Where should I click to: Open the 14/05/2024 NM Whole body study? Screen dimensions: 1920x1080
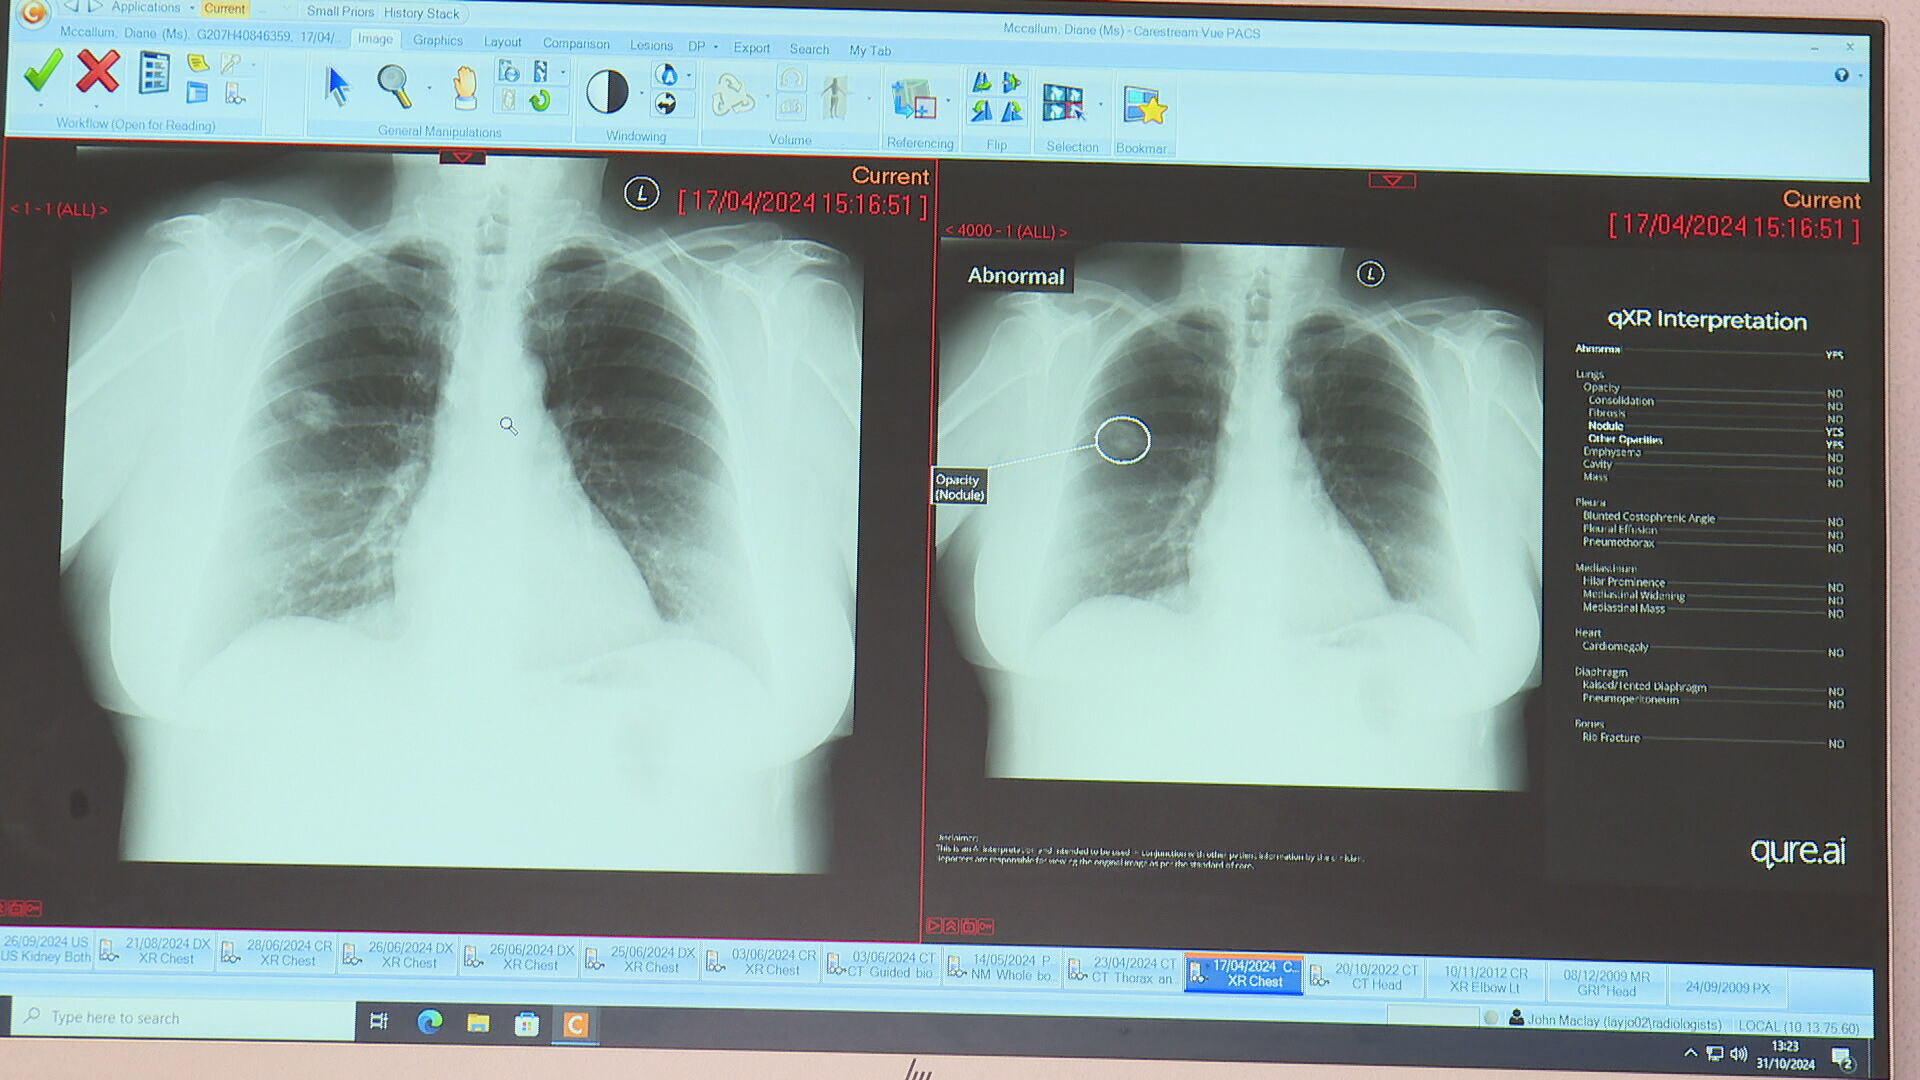[x=1001, y=967]
